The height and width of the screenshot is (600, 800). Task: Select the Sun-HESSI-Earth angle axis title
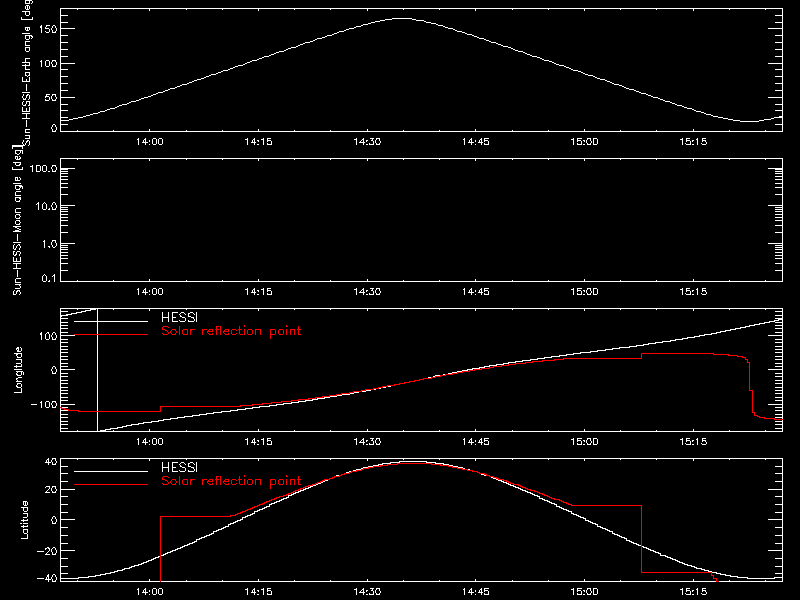coord(26,72)
